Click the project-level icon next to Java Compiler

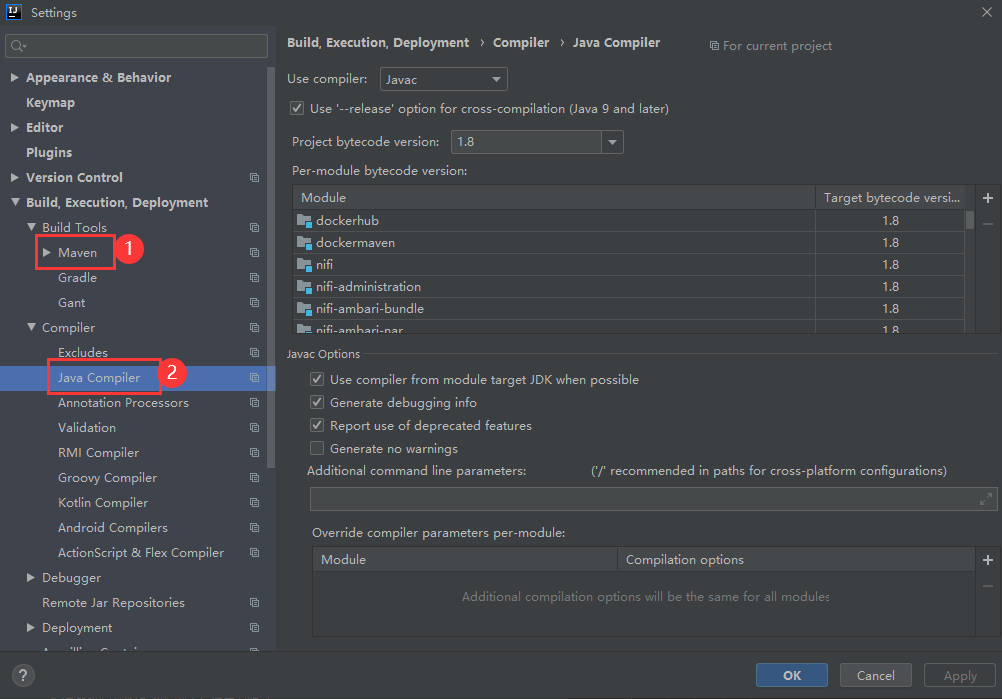254,378
